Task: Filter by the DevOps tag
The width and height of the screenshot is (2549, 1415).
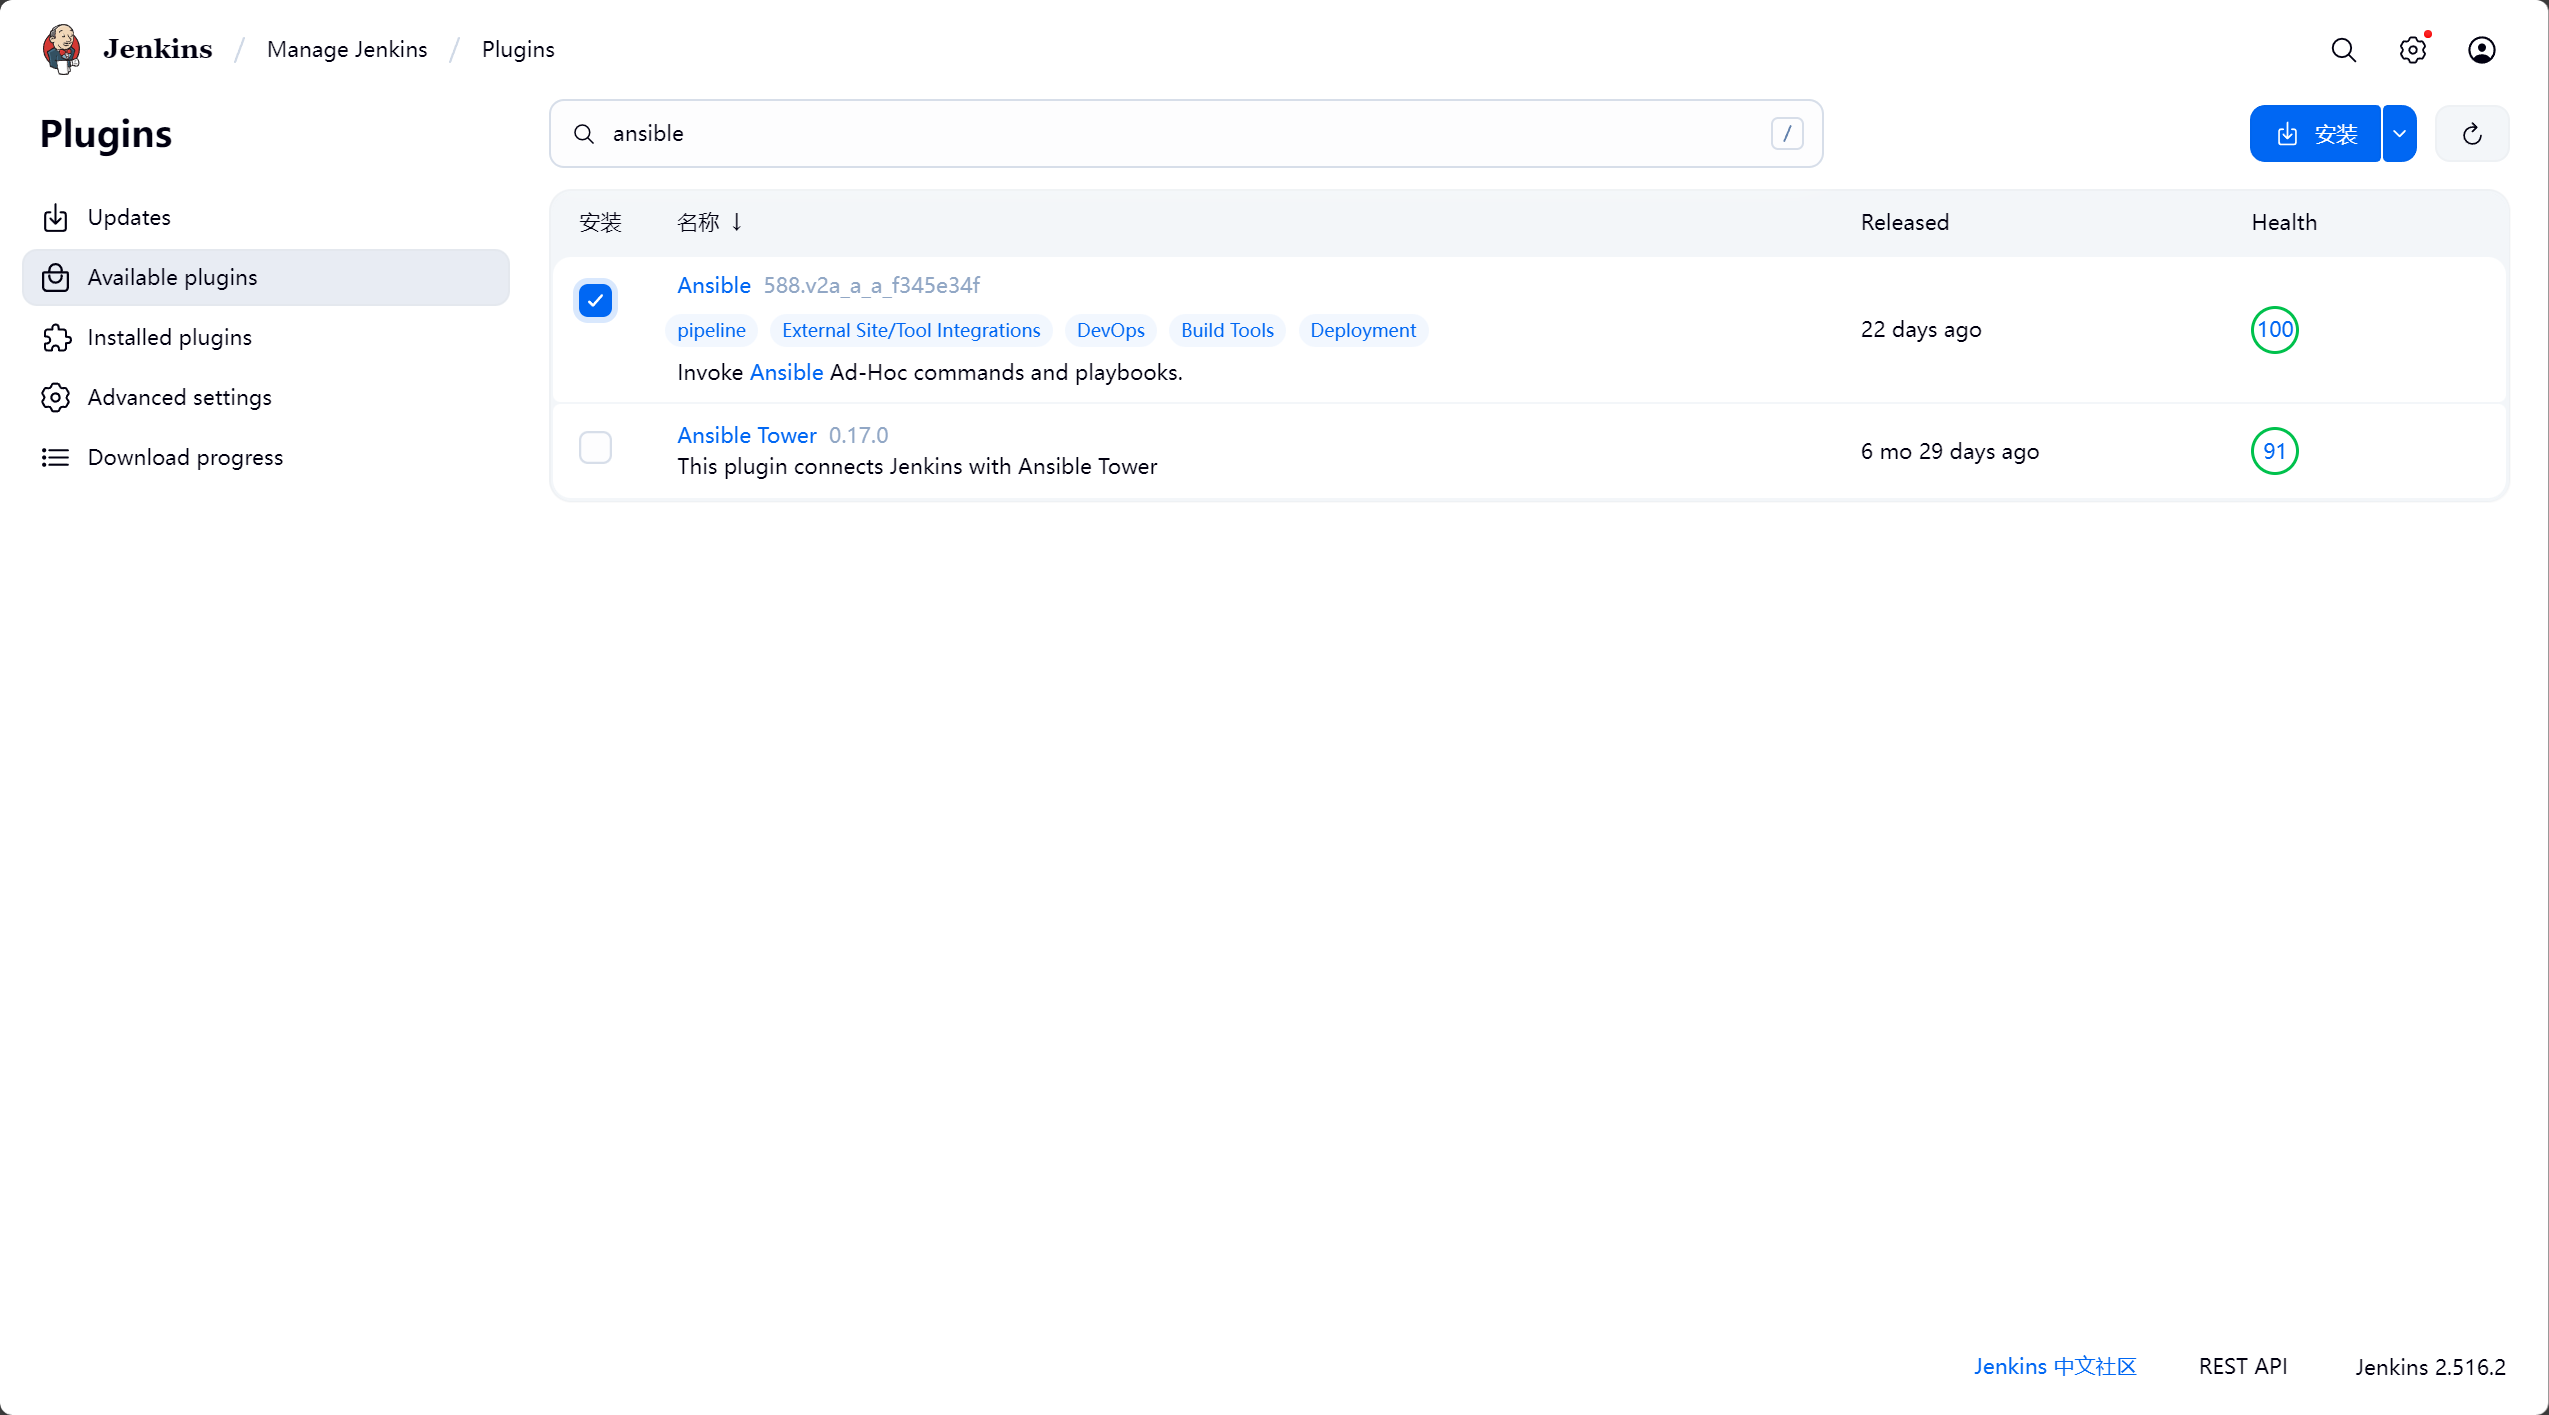Action: [x=1110, y=330]
